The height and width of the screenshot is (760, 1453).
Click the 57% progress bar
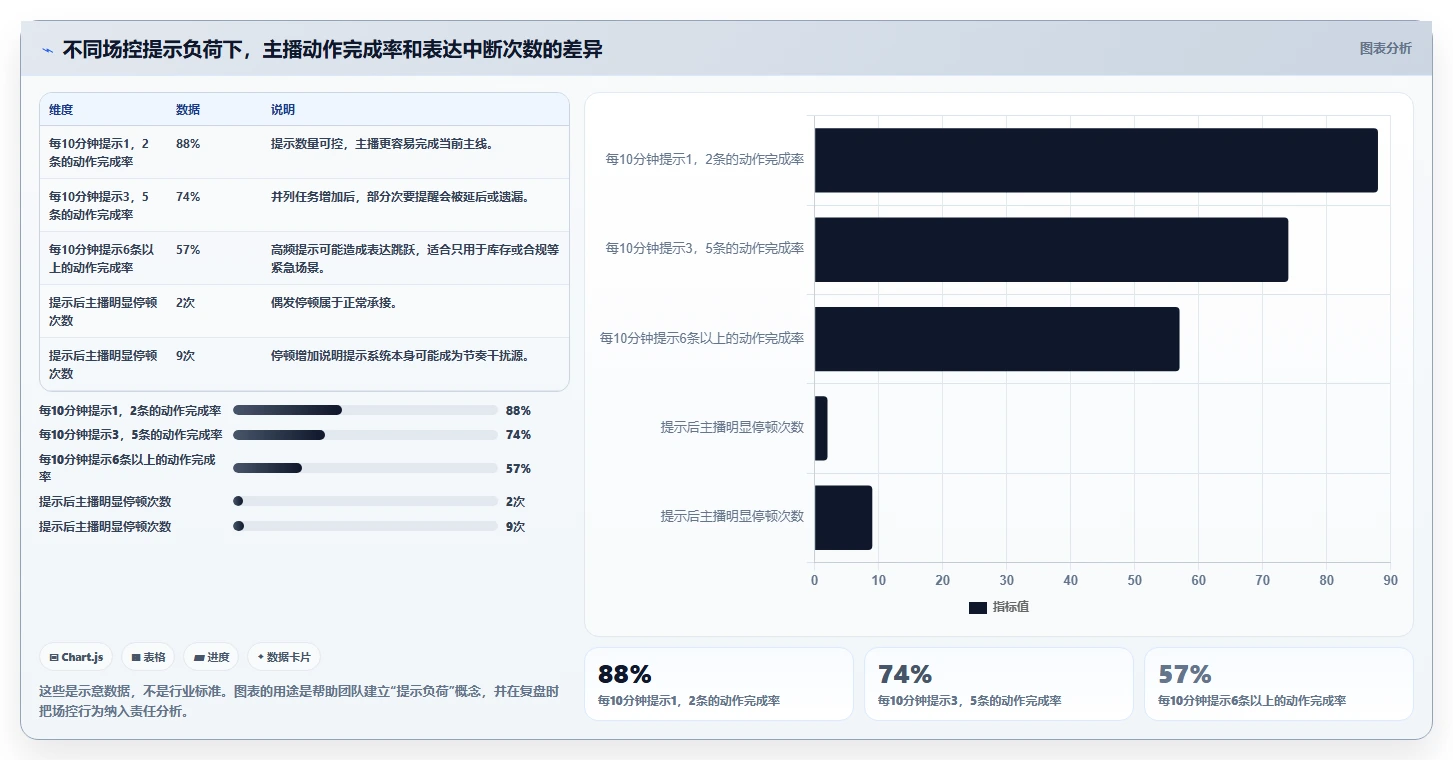click(365, 468)
